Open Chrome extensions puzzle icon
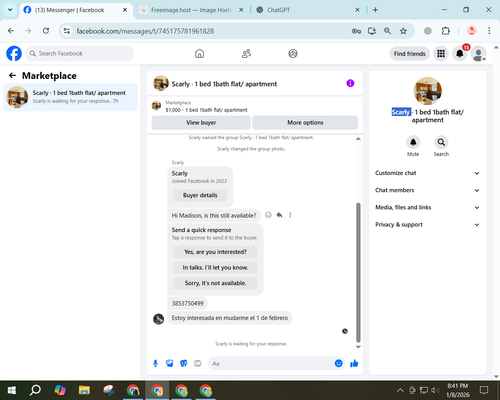 pyautogui.click(x=446, y=31)
